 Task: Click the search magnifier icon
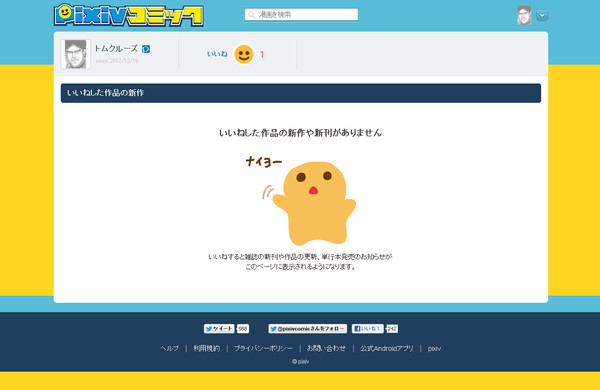coord(251,15)
